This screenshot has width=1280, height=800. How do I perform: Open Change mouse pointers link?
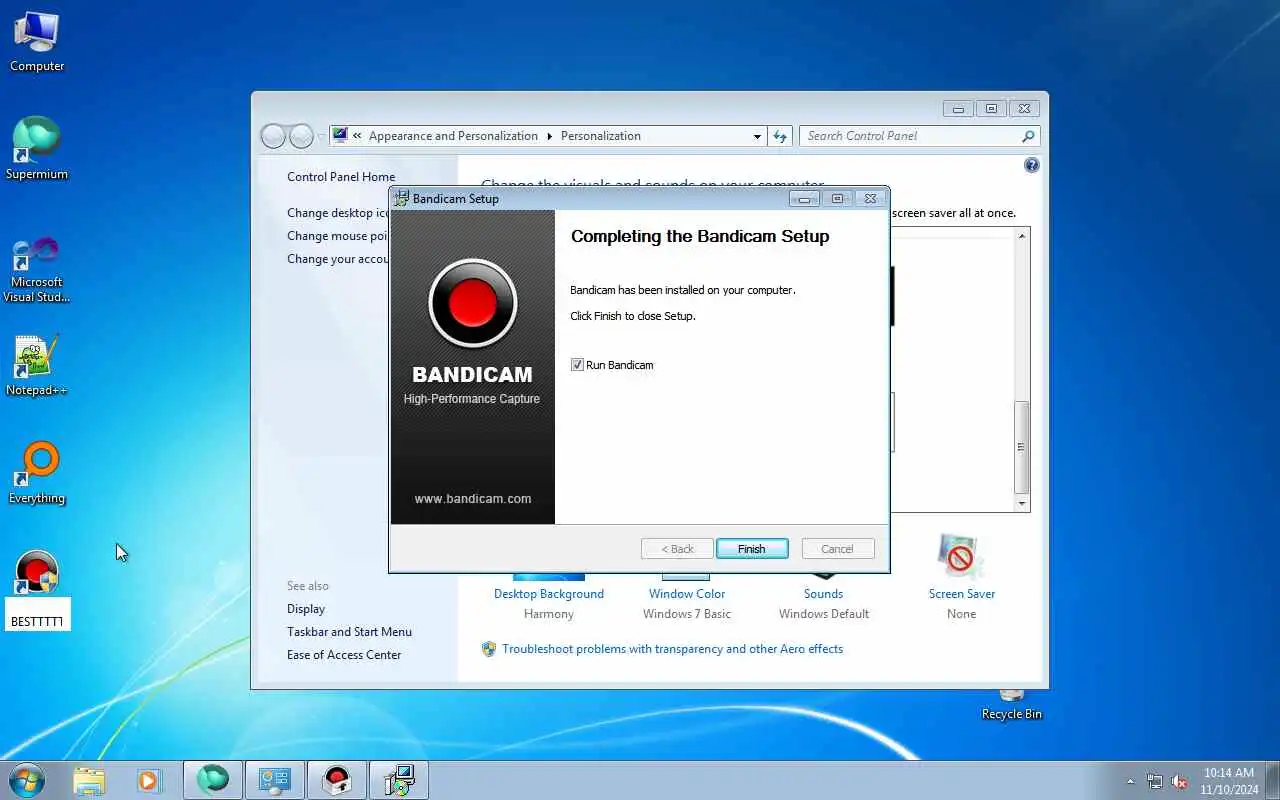pyautogui.click(x=338, y=236)
